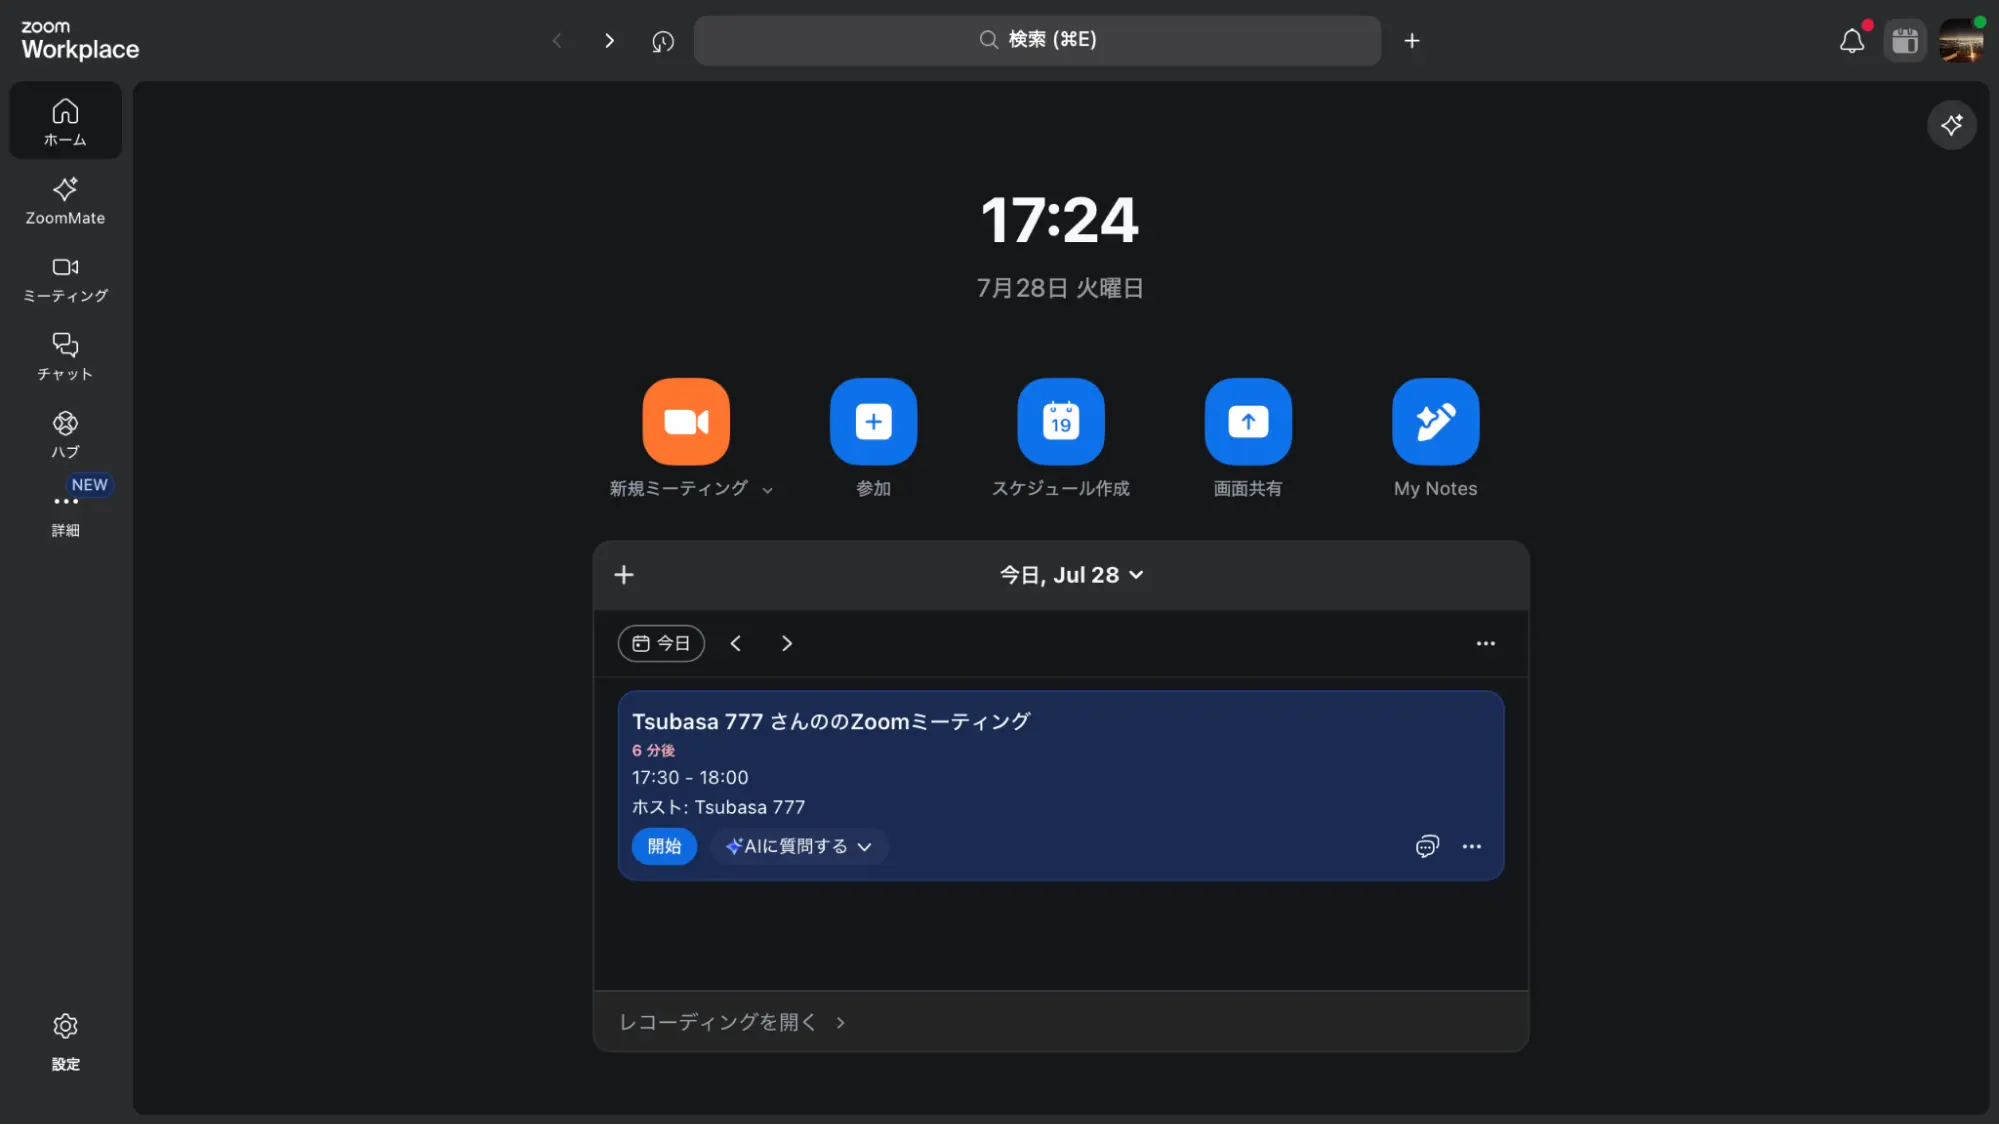Click the zoom Workplace logo
This screenshot has height=1125, width=1999.
click(x=80, y=40)
